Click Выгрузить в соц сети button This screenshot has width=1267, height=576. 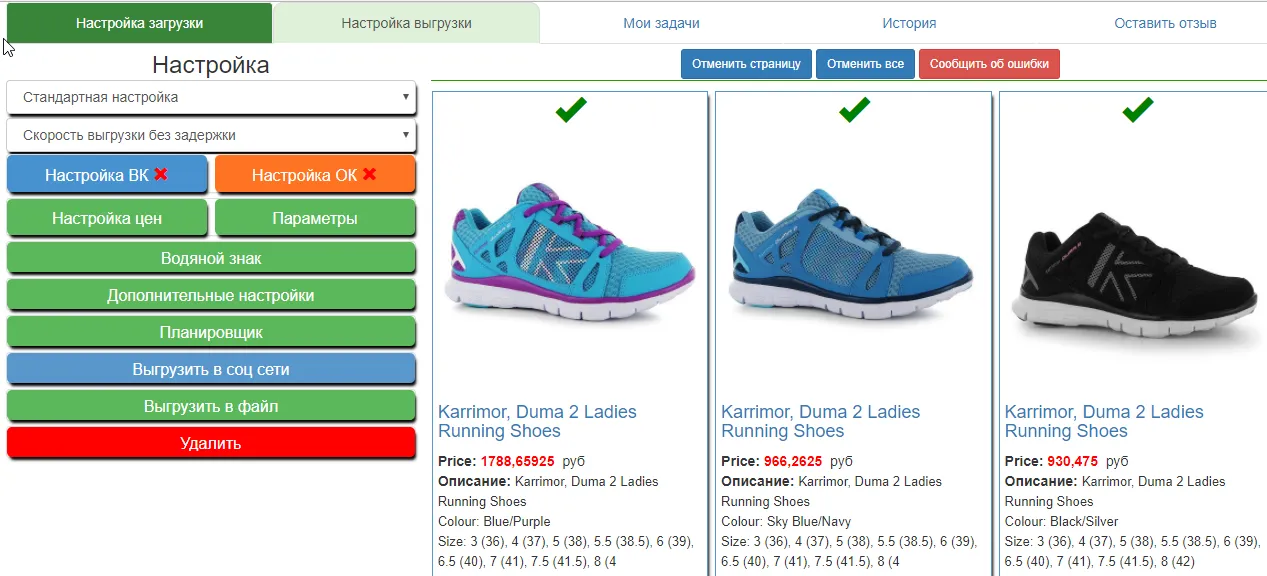click(x=211, y=369)
